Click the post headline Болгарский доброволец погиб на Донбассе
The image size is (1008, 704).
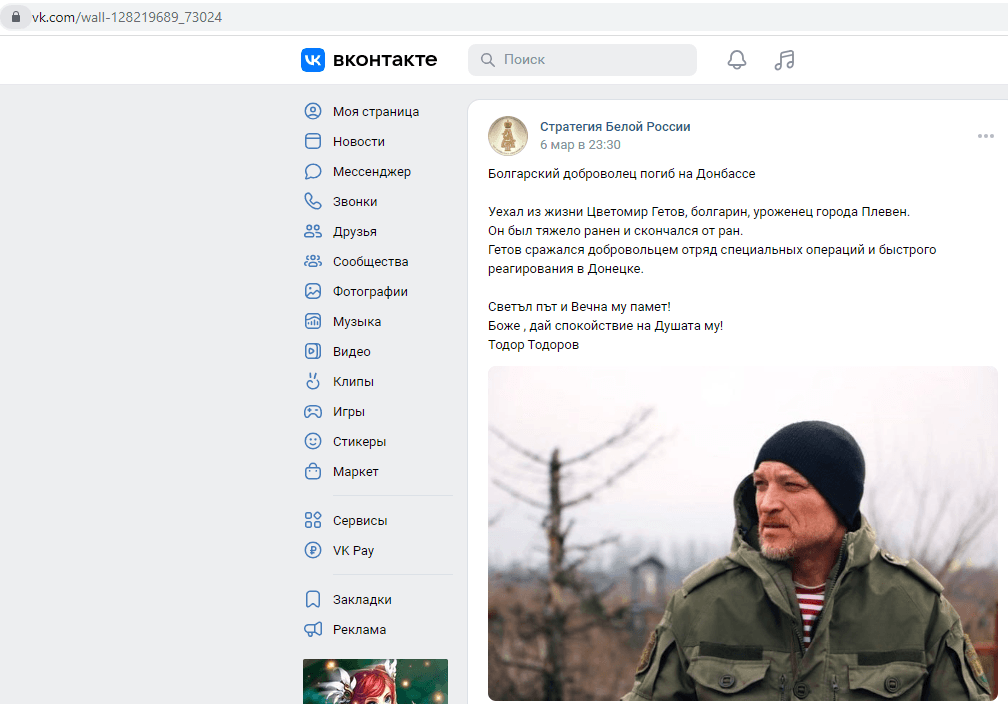click(622, 174)
